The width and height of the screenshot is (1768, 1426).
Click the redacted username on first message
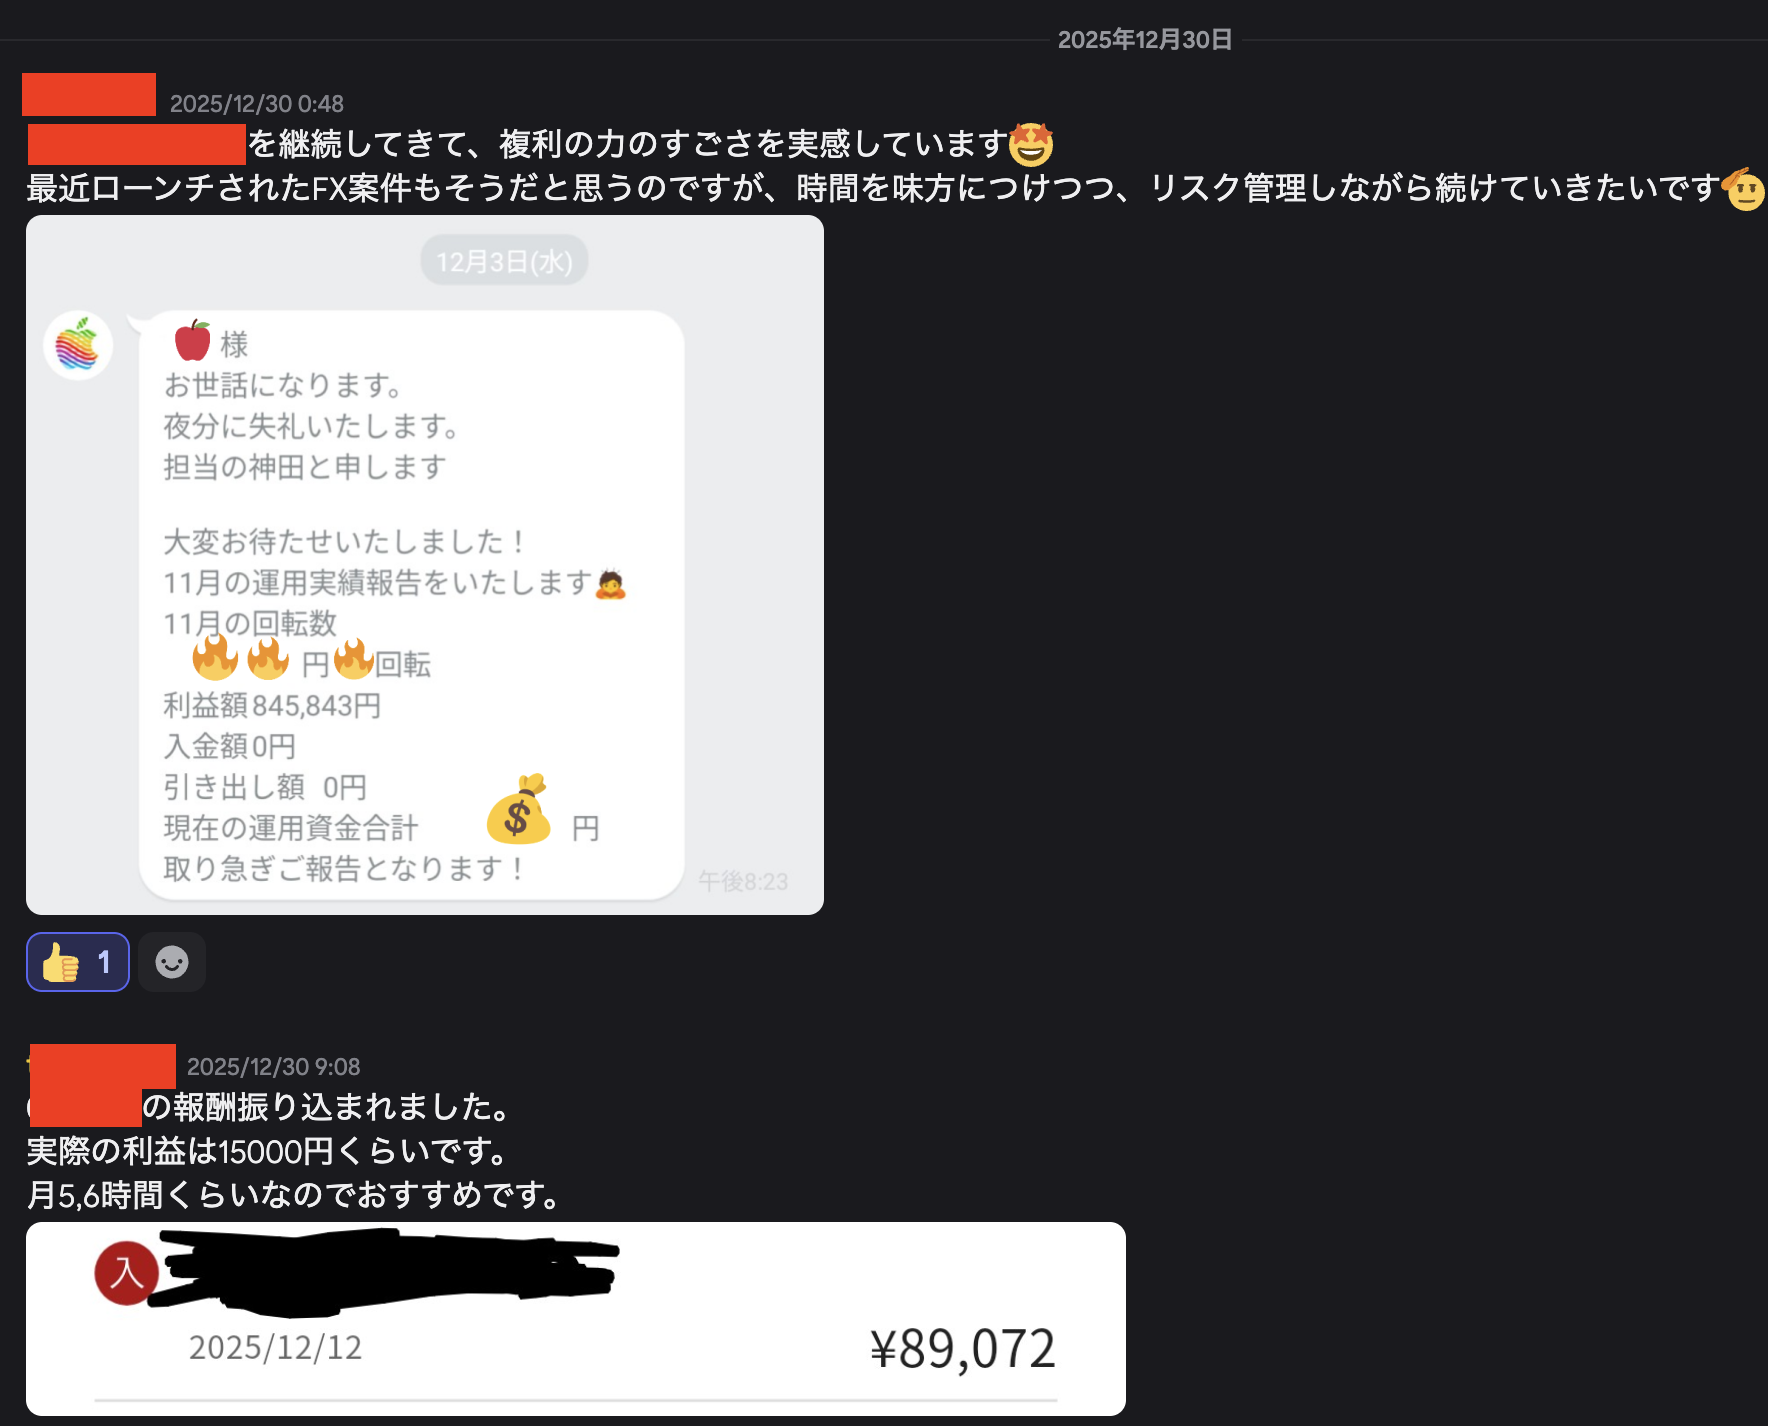coord(89,95)
